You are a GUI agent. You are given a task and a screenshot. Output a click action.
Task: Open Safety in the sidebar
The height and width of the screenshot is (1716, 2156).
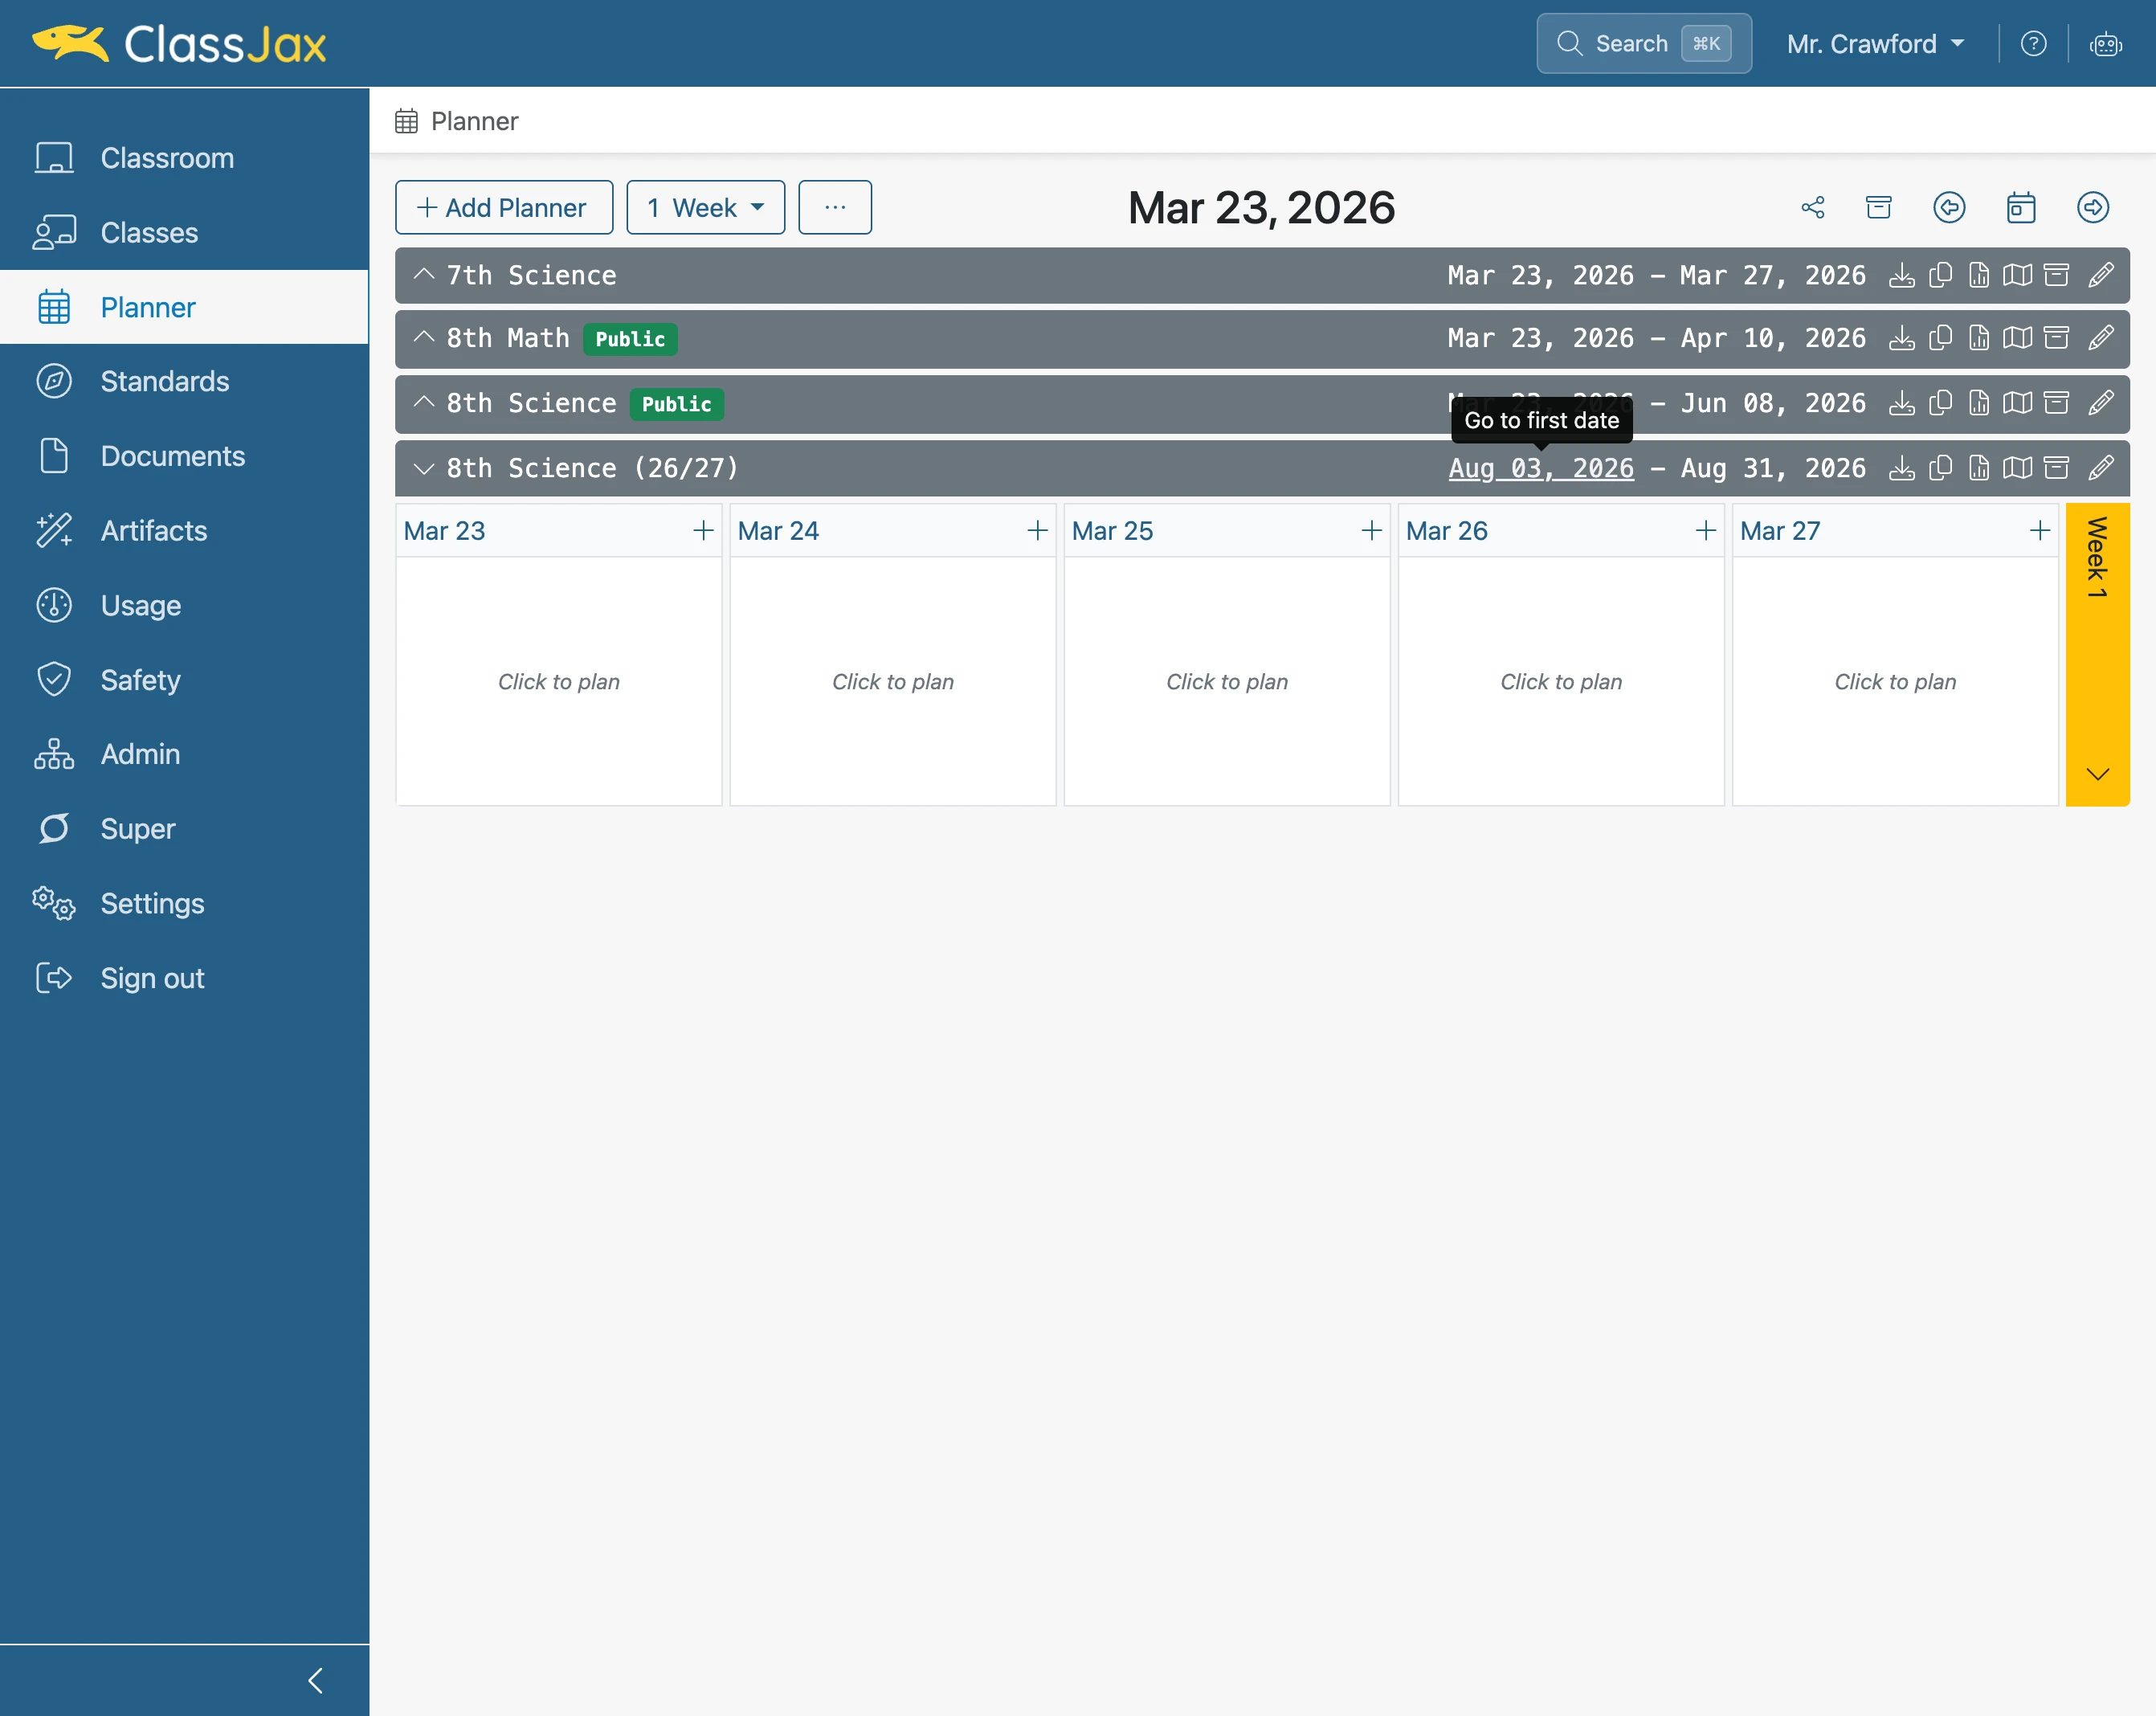point(184,680)
